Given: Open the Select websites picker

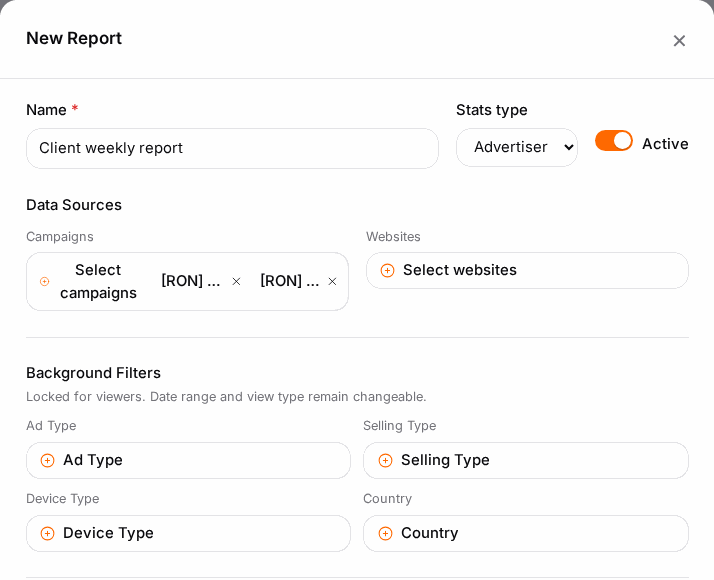Looking at the screenshot, I should coord(527,270).
